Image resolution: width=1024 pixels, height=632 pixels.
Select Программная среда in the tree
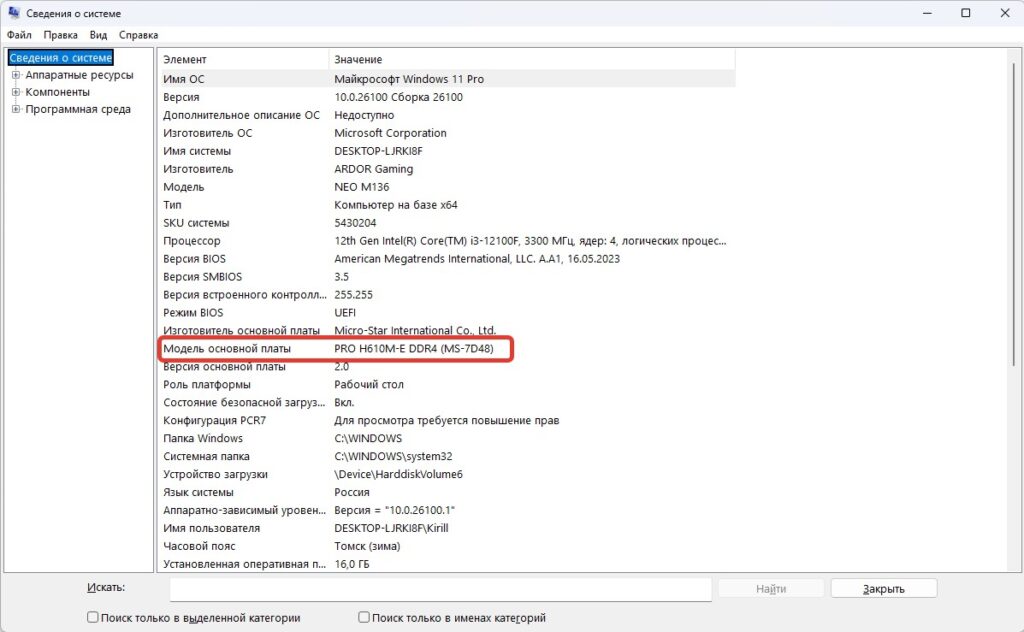78,109
